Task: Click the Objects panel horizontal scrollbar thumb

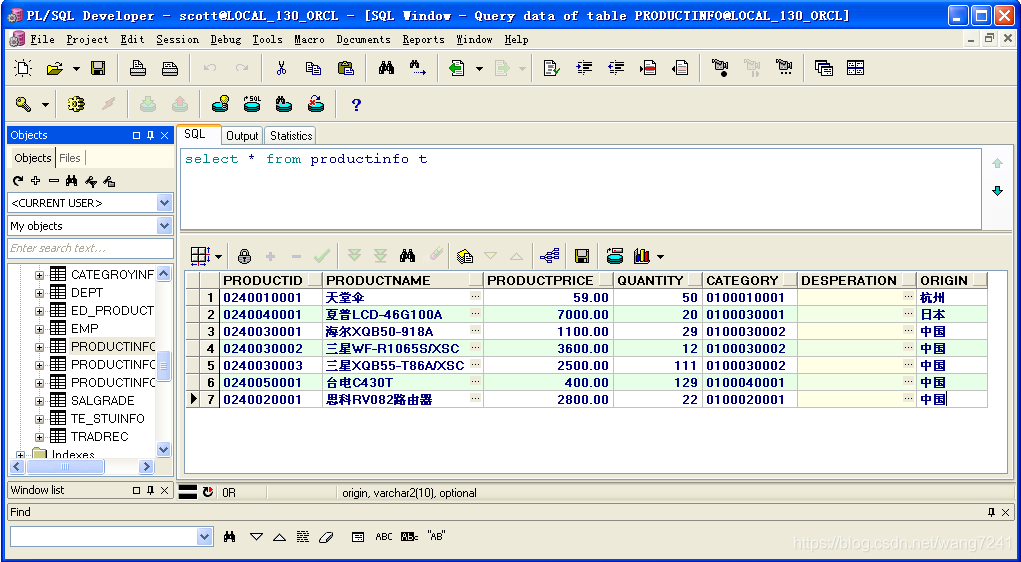Action: click(x=64, y=467)
